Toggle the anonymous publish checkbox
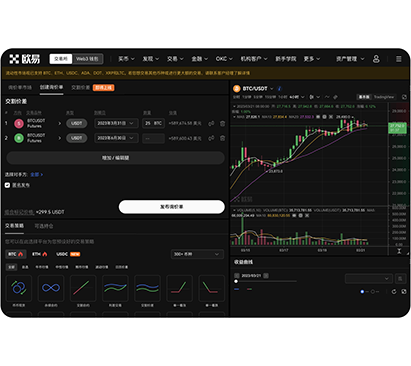The image size is (411, 366). [x=7, y=185]
